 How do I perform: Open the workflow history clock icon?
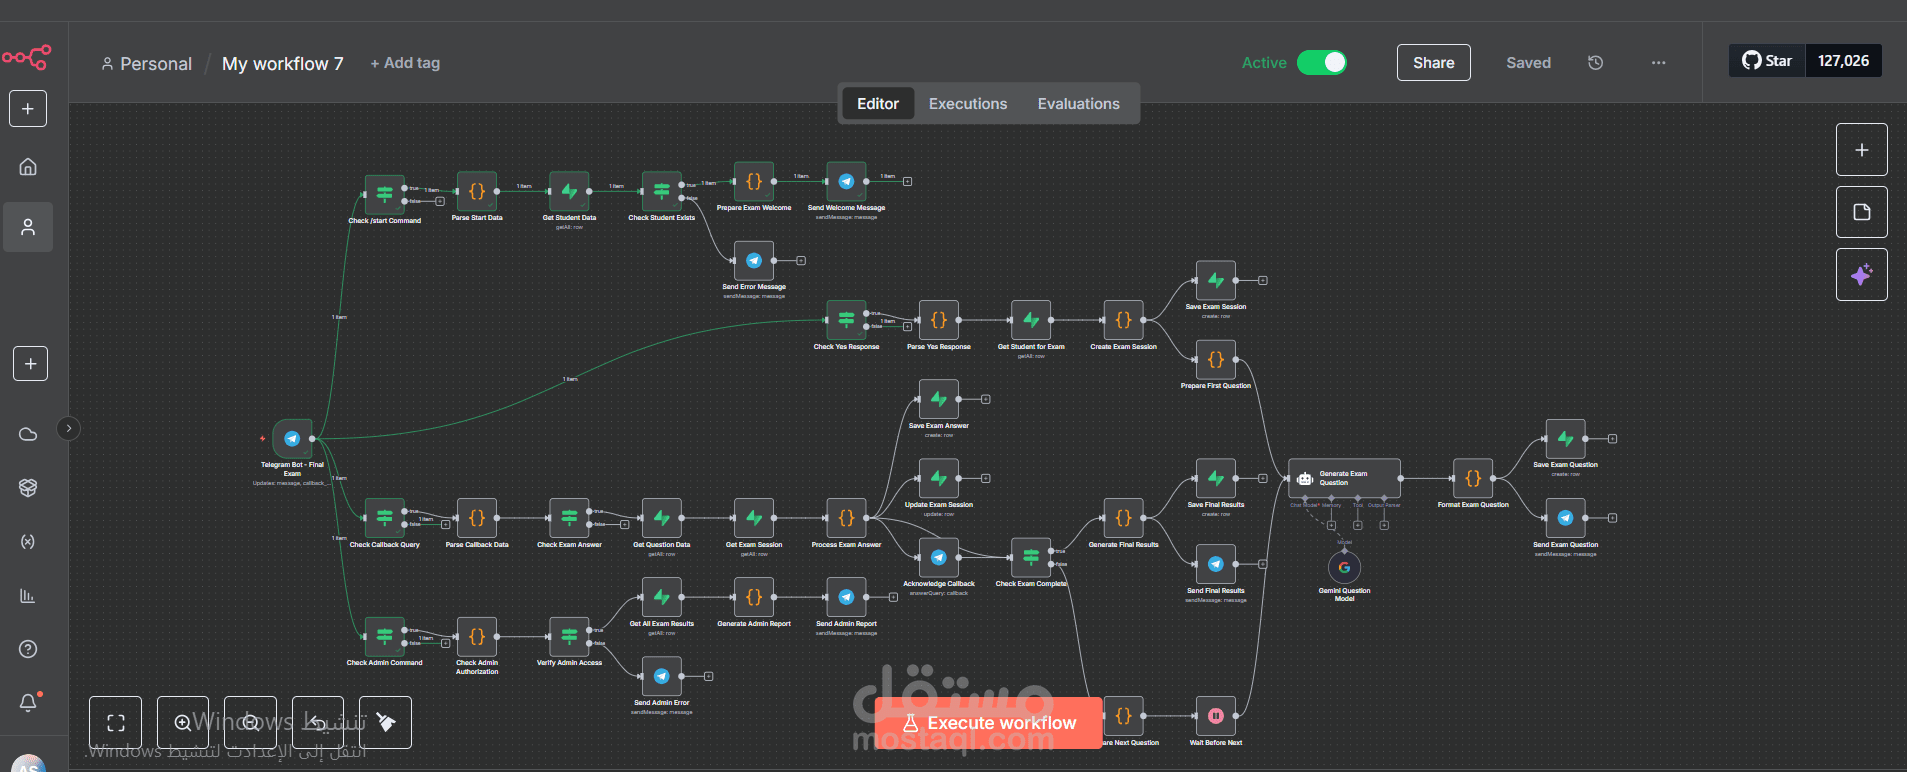coord(1595,62)
